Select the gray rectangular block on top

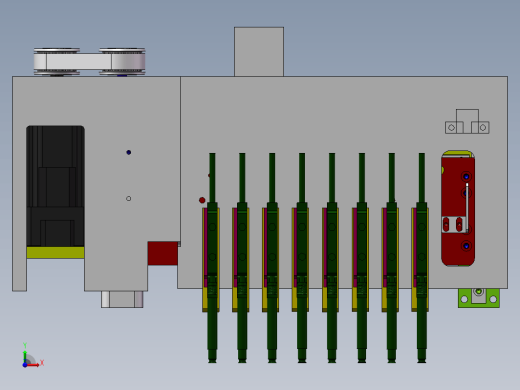pyautogui.click(x=259, y=52)
